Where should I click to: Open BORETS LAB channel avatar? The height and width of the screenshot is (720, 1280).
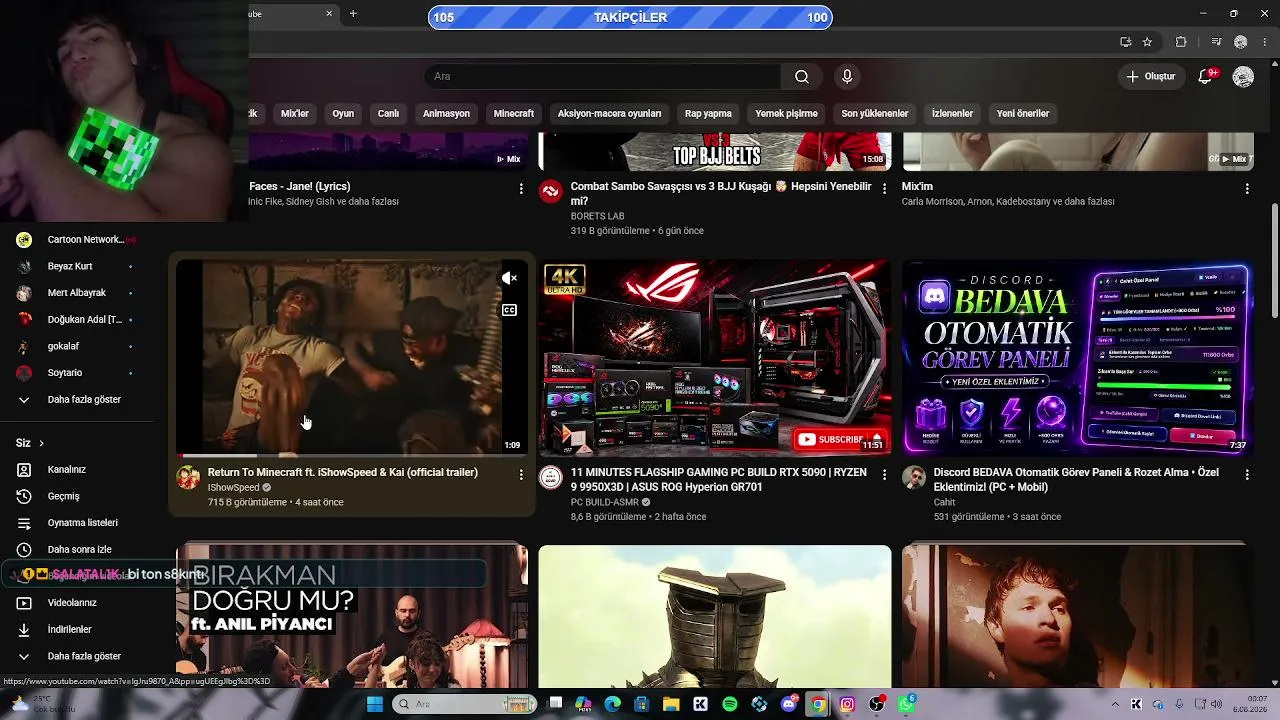[x=551, y=191]
